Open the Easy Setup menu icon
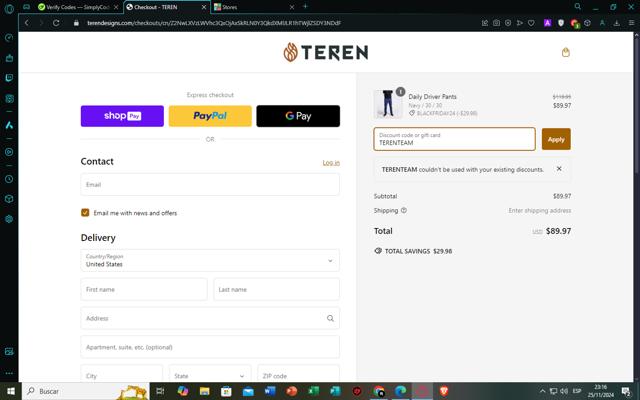This screenshot has width=640, height=400. 631,23
